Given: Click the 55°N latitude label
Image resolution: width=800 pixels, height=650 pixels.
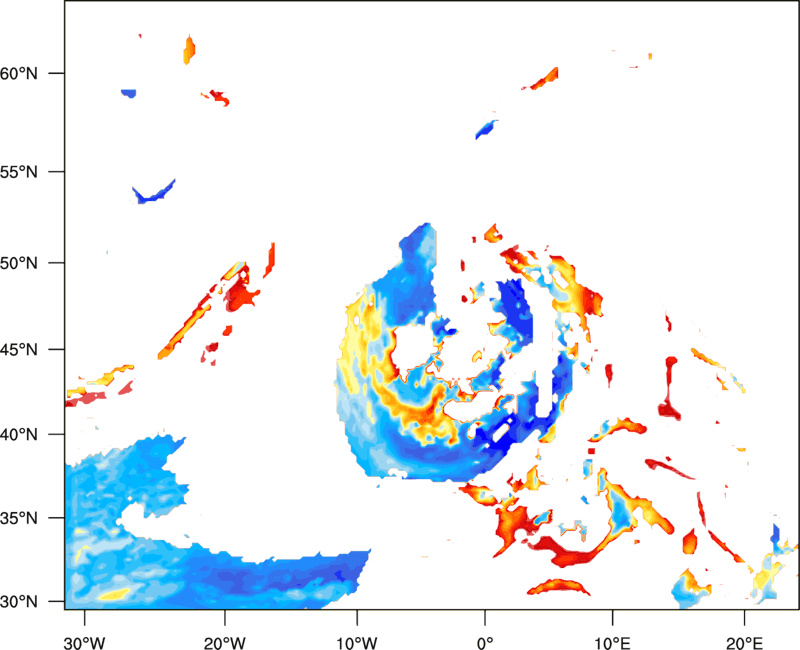Looking at the screenshot, I should [19, 172].
